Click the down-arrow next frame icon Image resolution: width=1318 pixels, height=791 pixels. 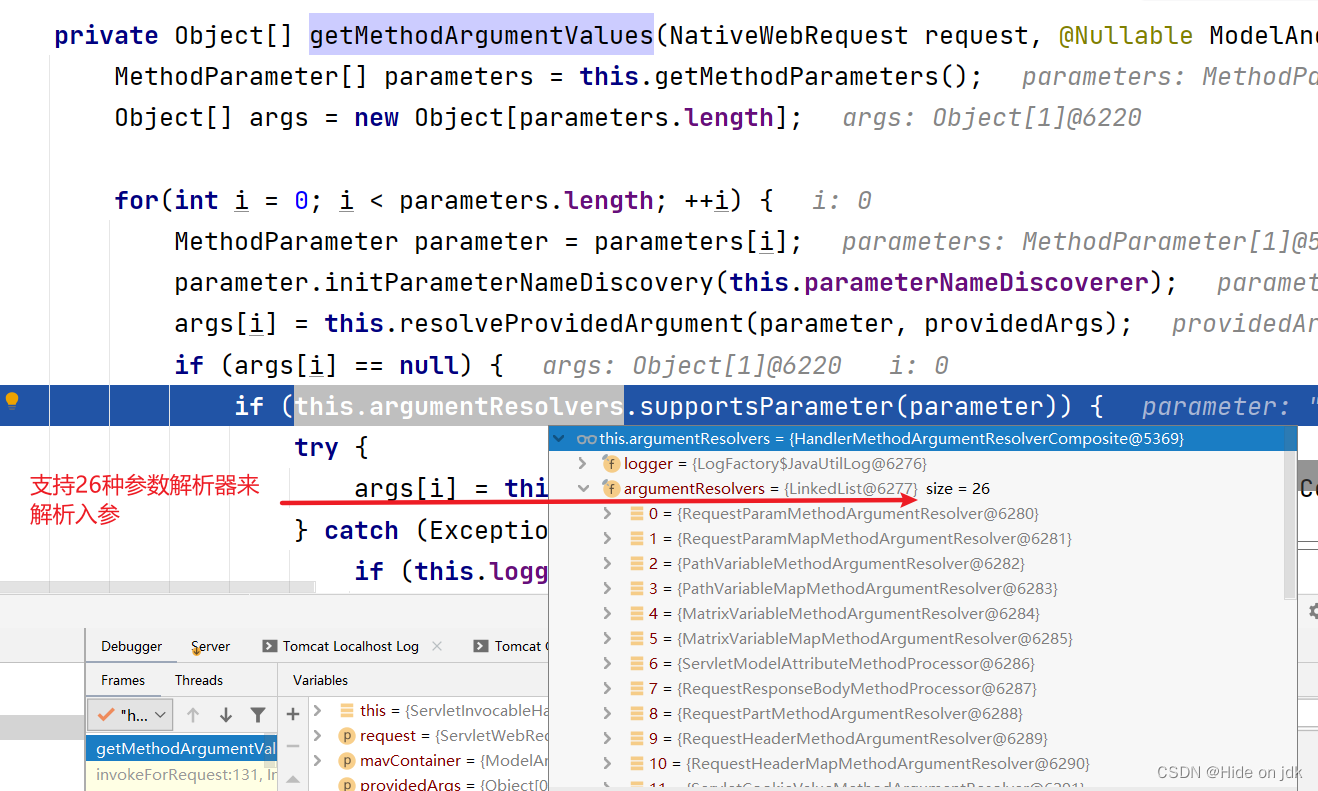click(226, 716)
